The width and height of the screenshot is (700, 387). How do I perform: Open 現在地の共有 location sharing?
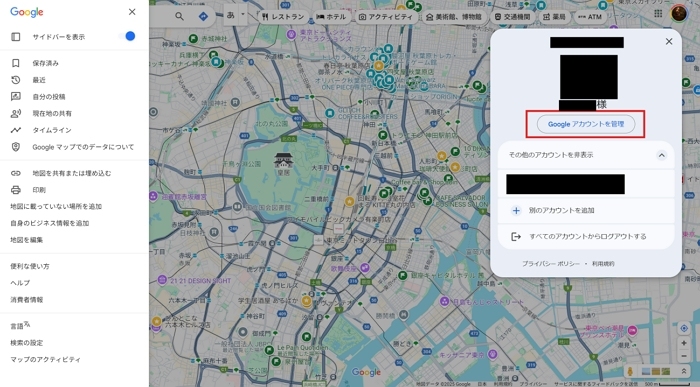tap(52, 113)
